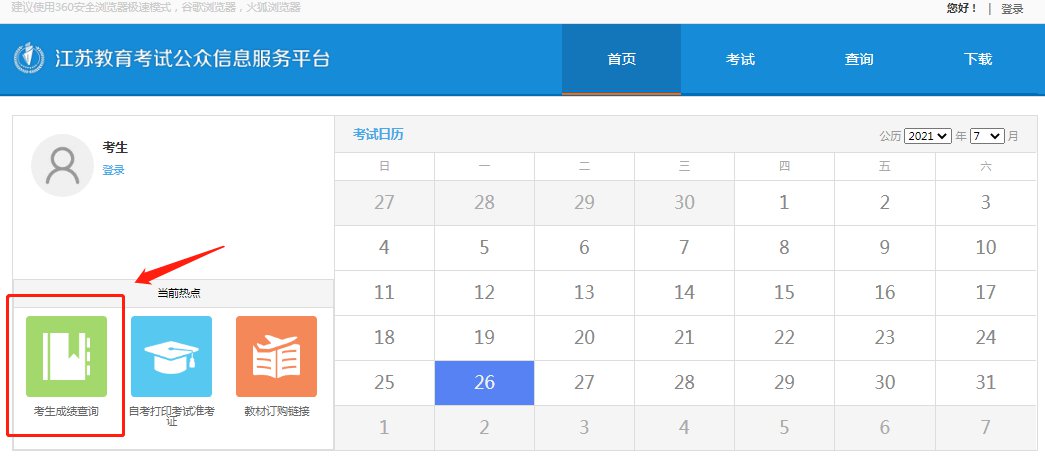The width and height of the screenshot is (1045, 460).
Task: Open the orange textbook ordering icon
Action: (x=276, y=356)
